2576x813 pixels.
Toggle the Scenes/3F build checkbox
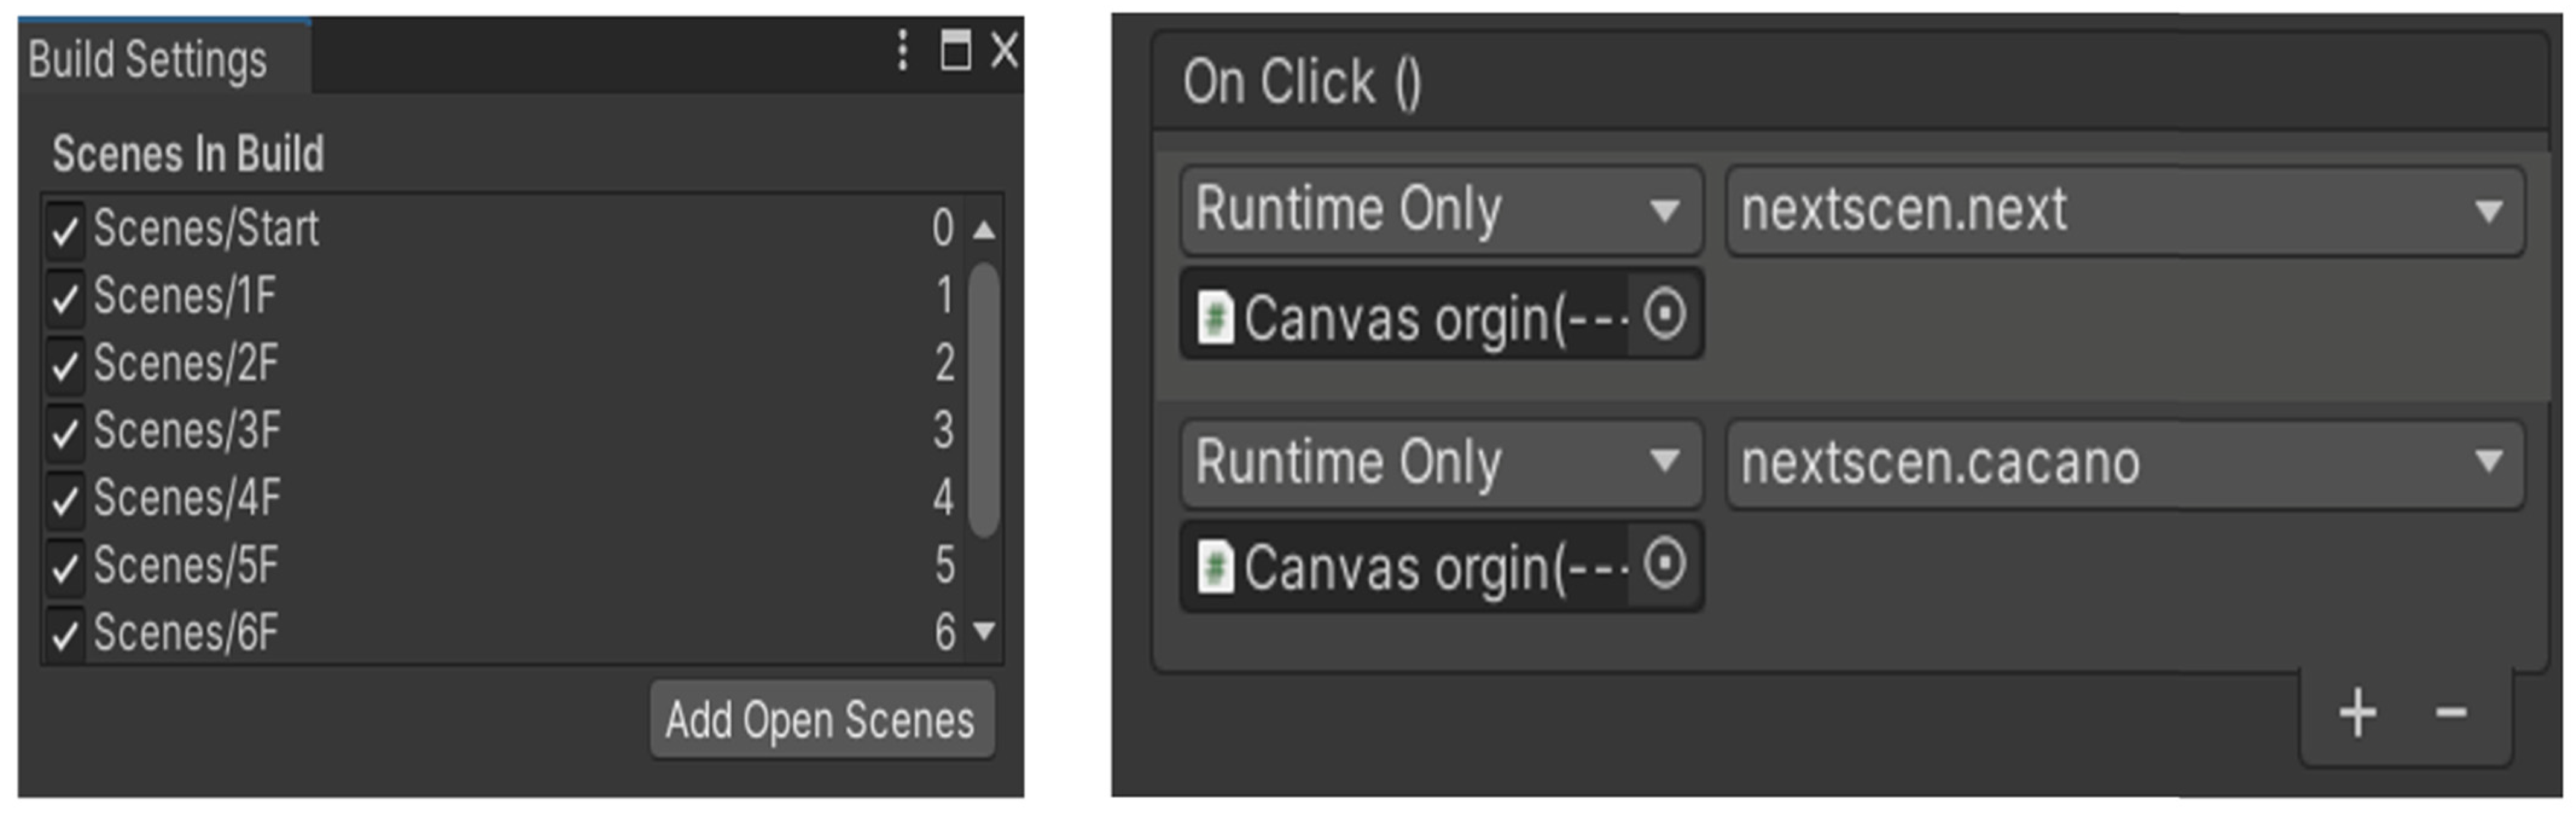click(65, 432)
